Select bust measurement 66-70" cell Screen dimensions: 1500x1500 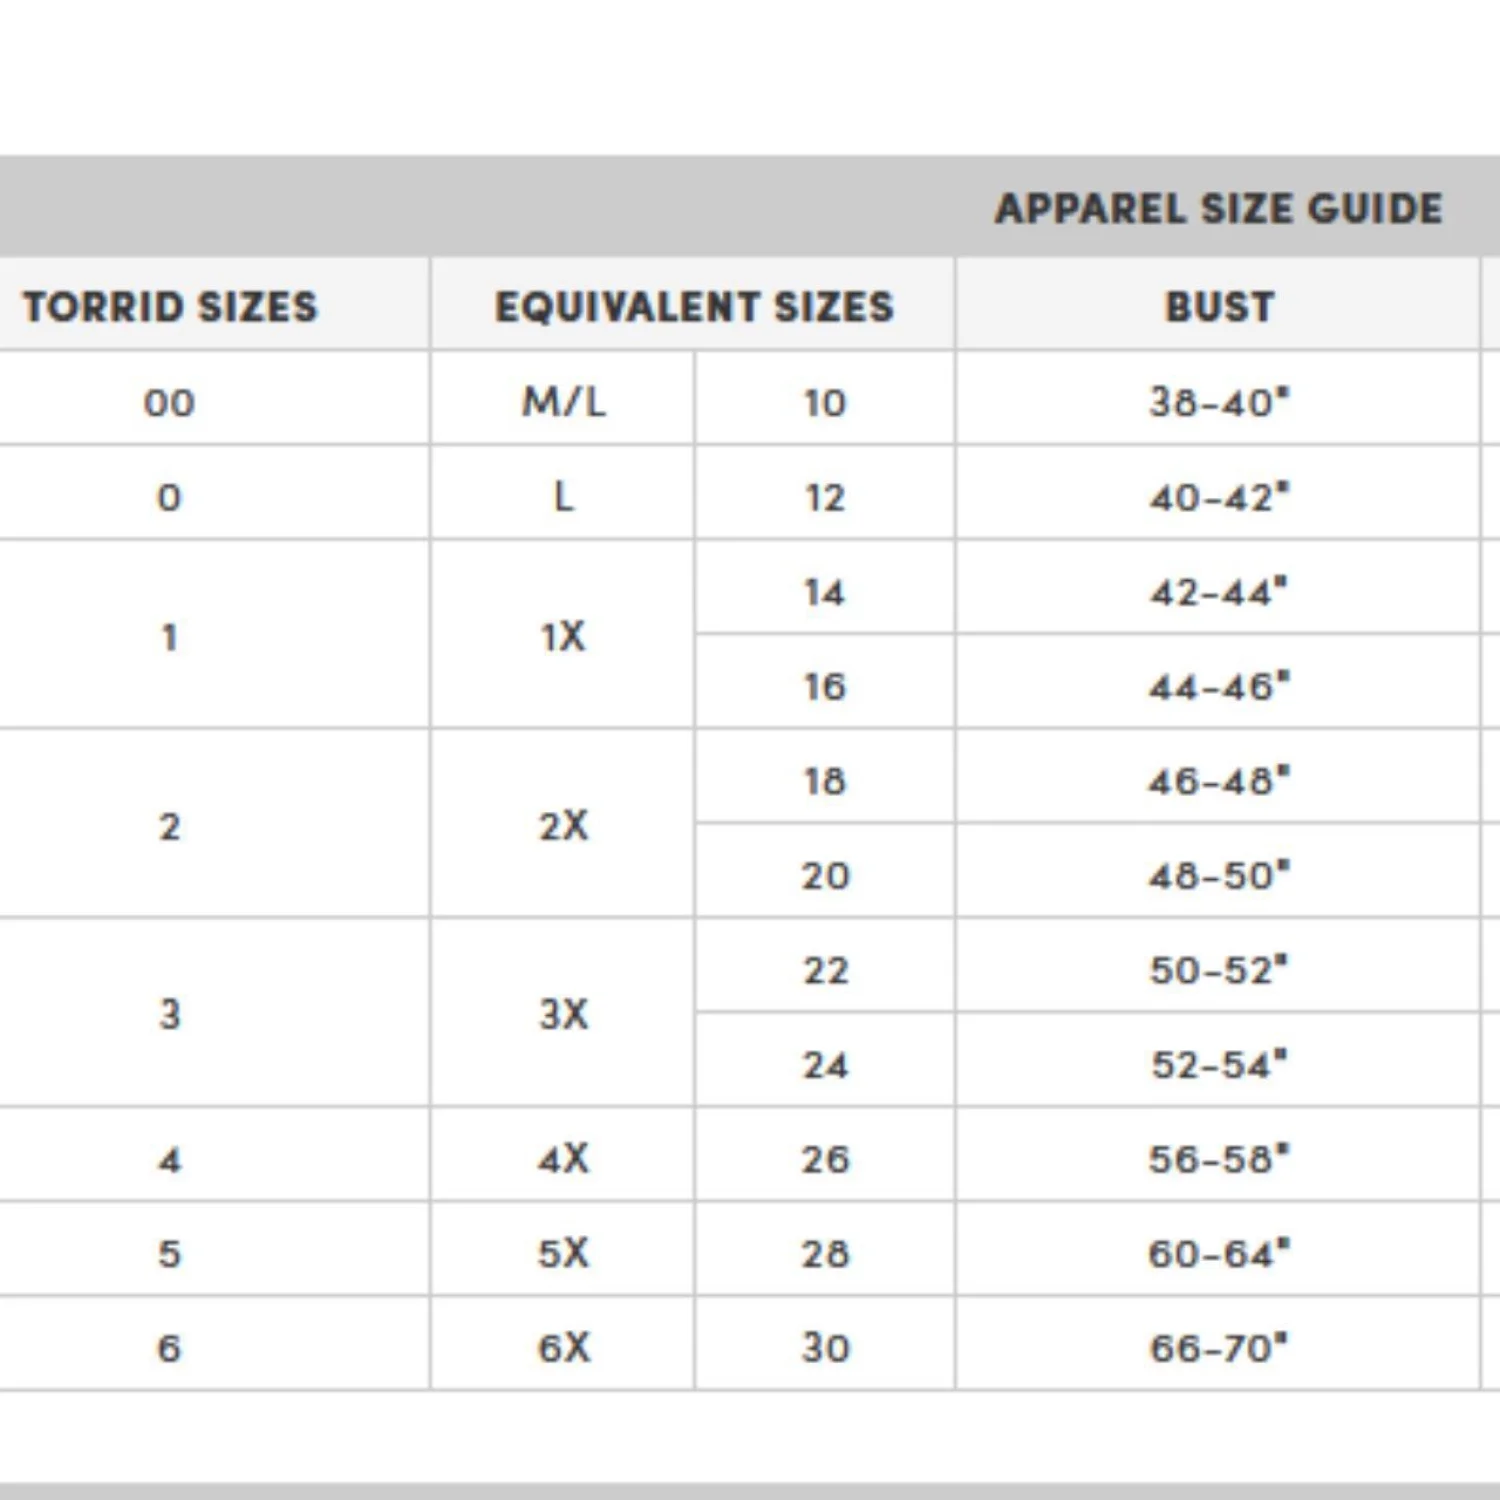1218,1347
